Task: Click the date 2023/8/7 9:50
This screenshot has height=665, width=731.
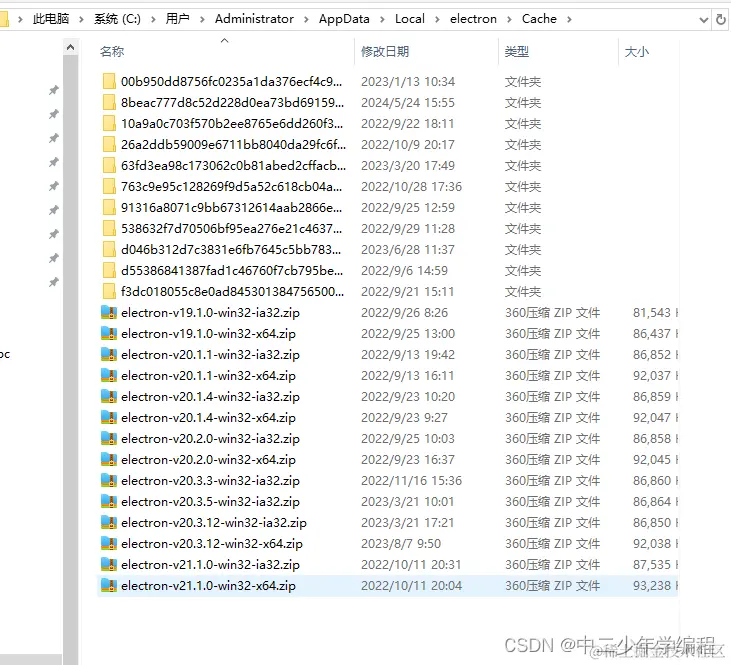Action: 401,543
